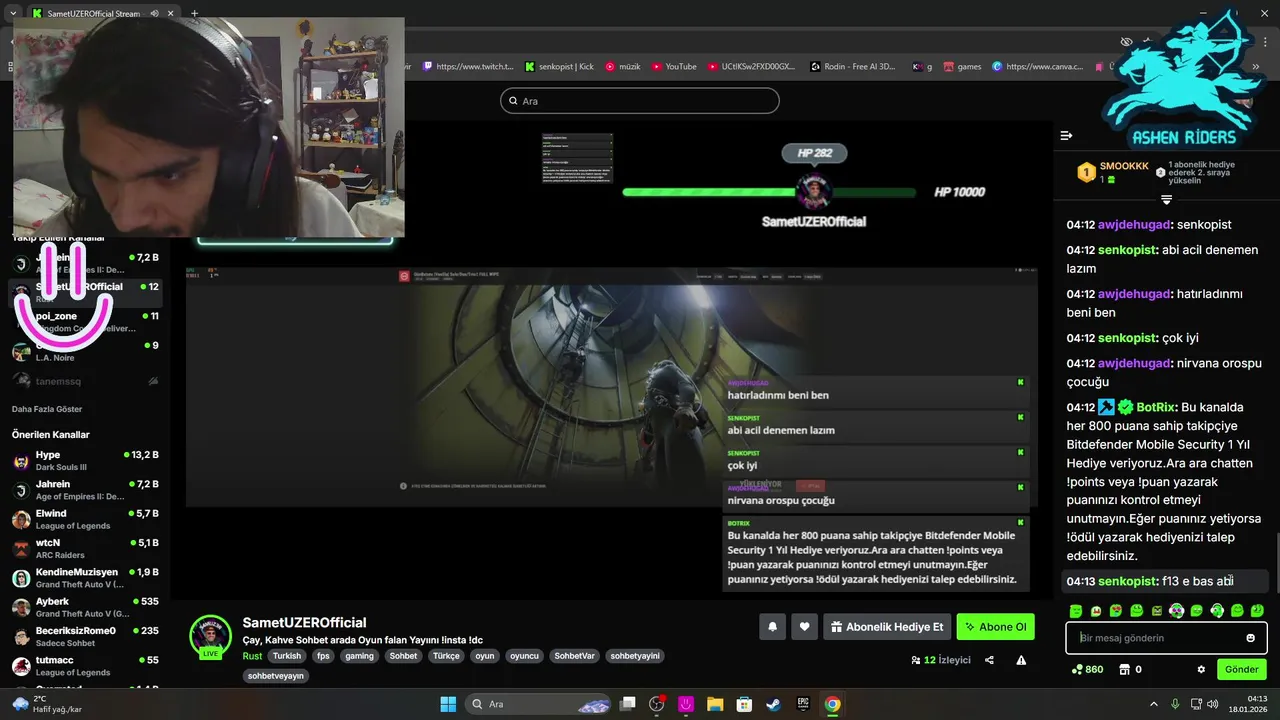
Task: Open tutmacc channel in sidebar
Action: (x=85, y=666)
